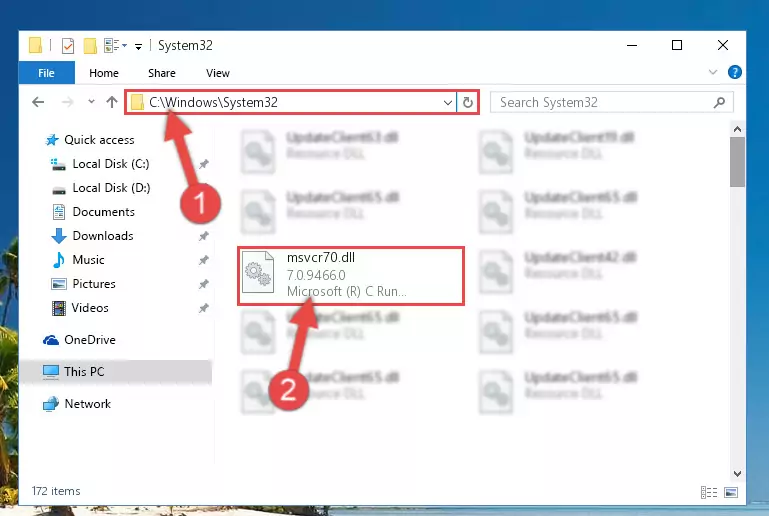This screenshot has height=516, width=769.
Task: Open Videos in the sidebar
Action: tap(80, 308)
